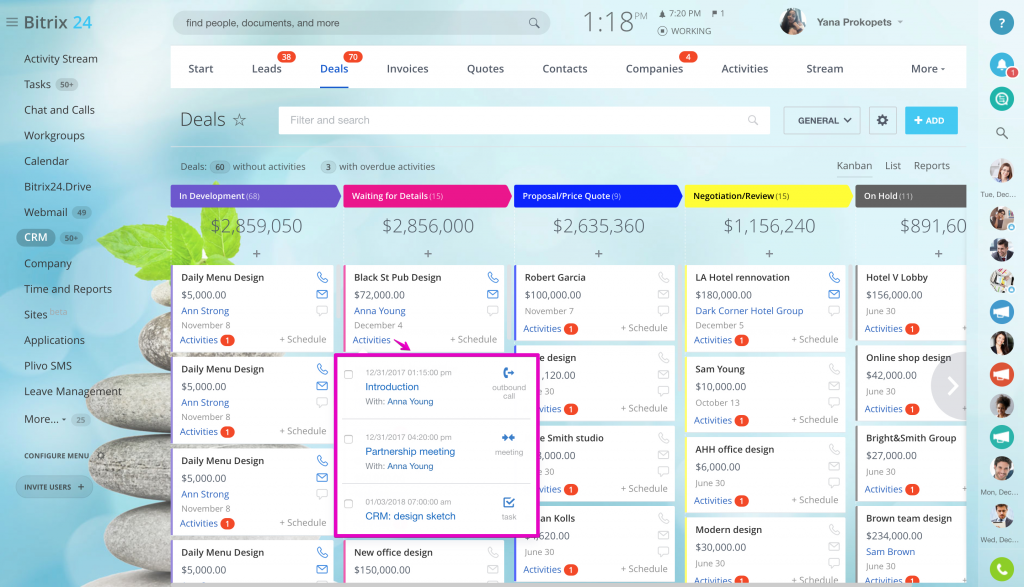Click the search icon in the right sidebar
The height and width of the screenshot is (587, 1024).
point(1001,133)
